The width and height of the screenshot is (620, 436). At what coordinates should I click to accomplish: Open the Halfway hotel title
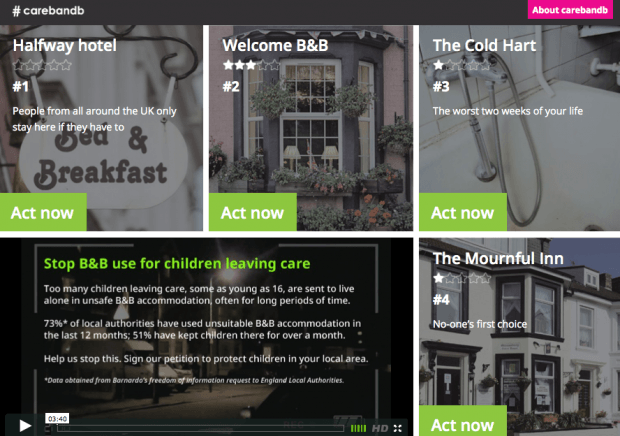[65, 45]
